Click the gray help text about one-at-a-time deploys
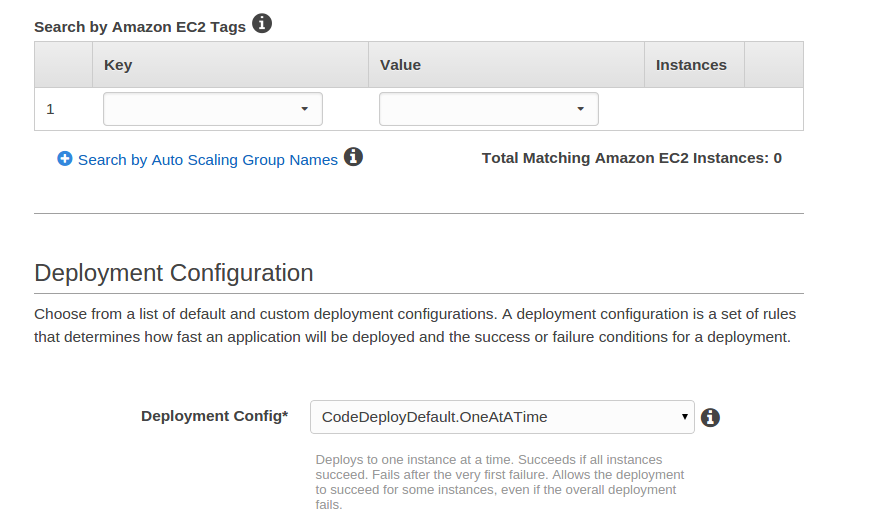The image size is (889, 517). [500, 482]
